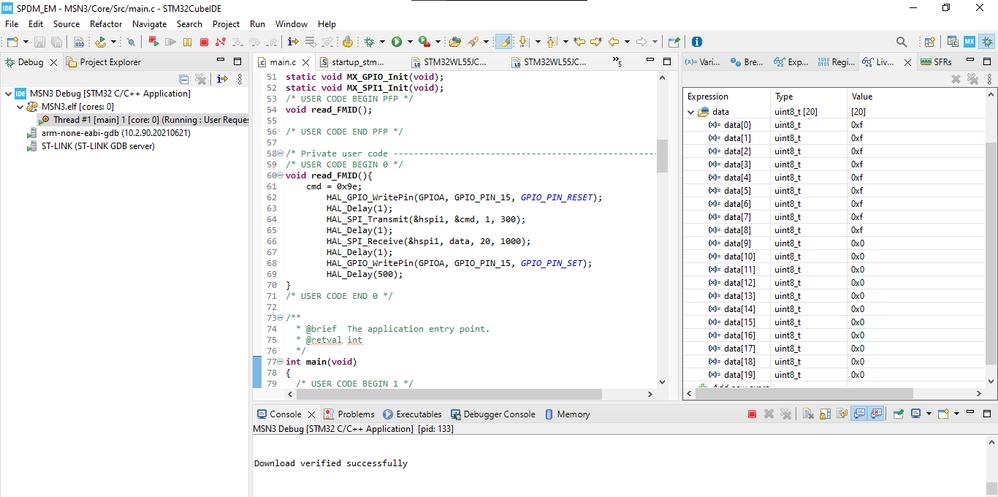Fold the read_FMID function at line 60
The image size is (998, 497).
tap(281, 176)
